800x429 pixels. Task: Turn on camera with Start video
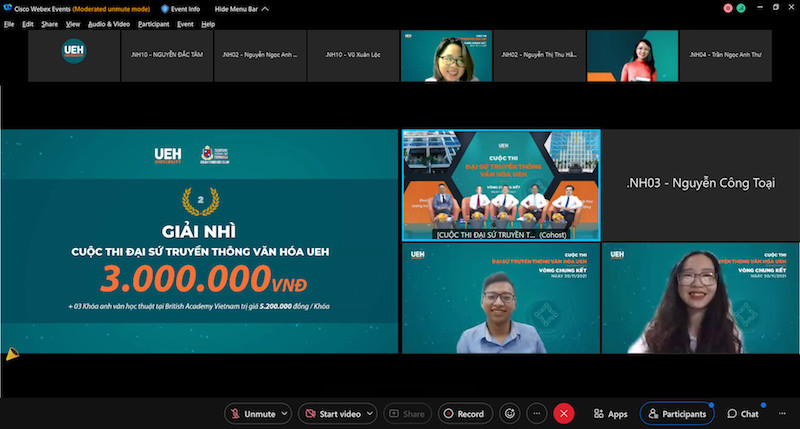(333, 413)
